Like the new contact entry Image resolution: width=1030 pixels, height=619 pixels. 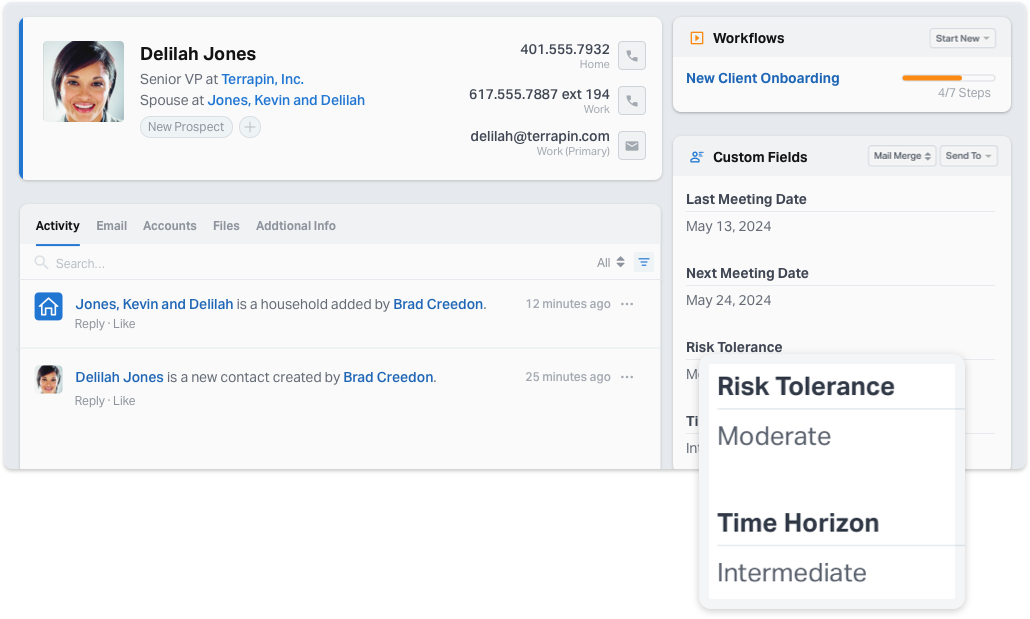(124, 400)
